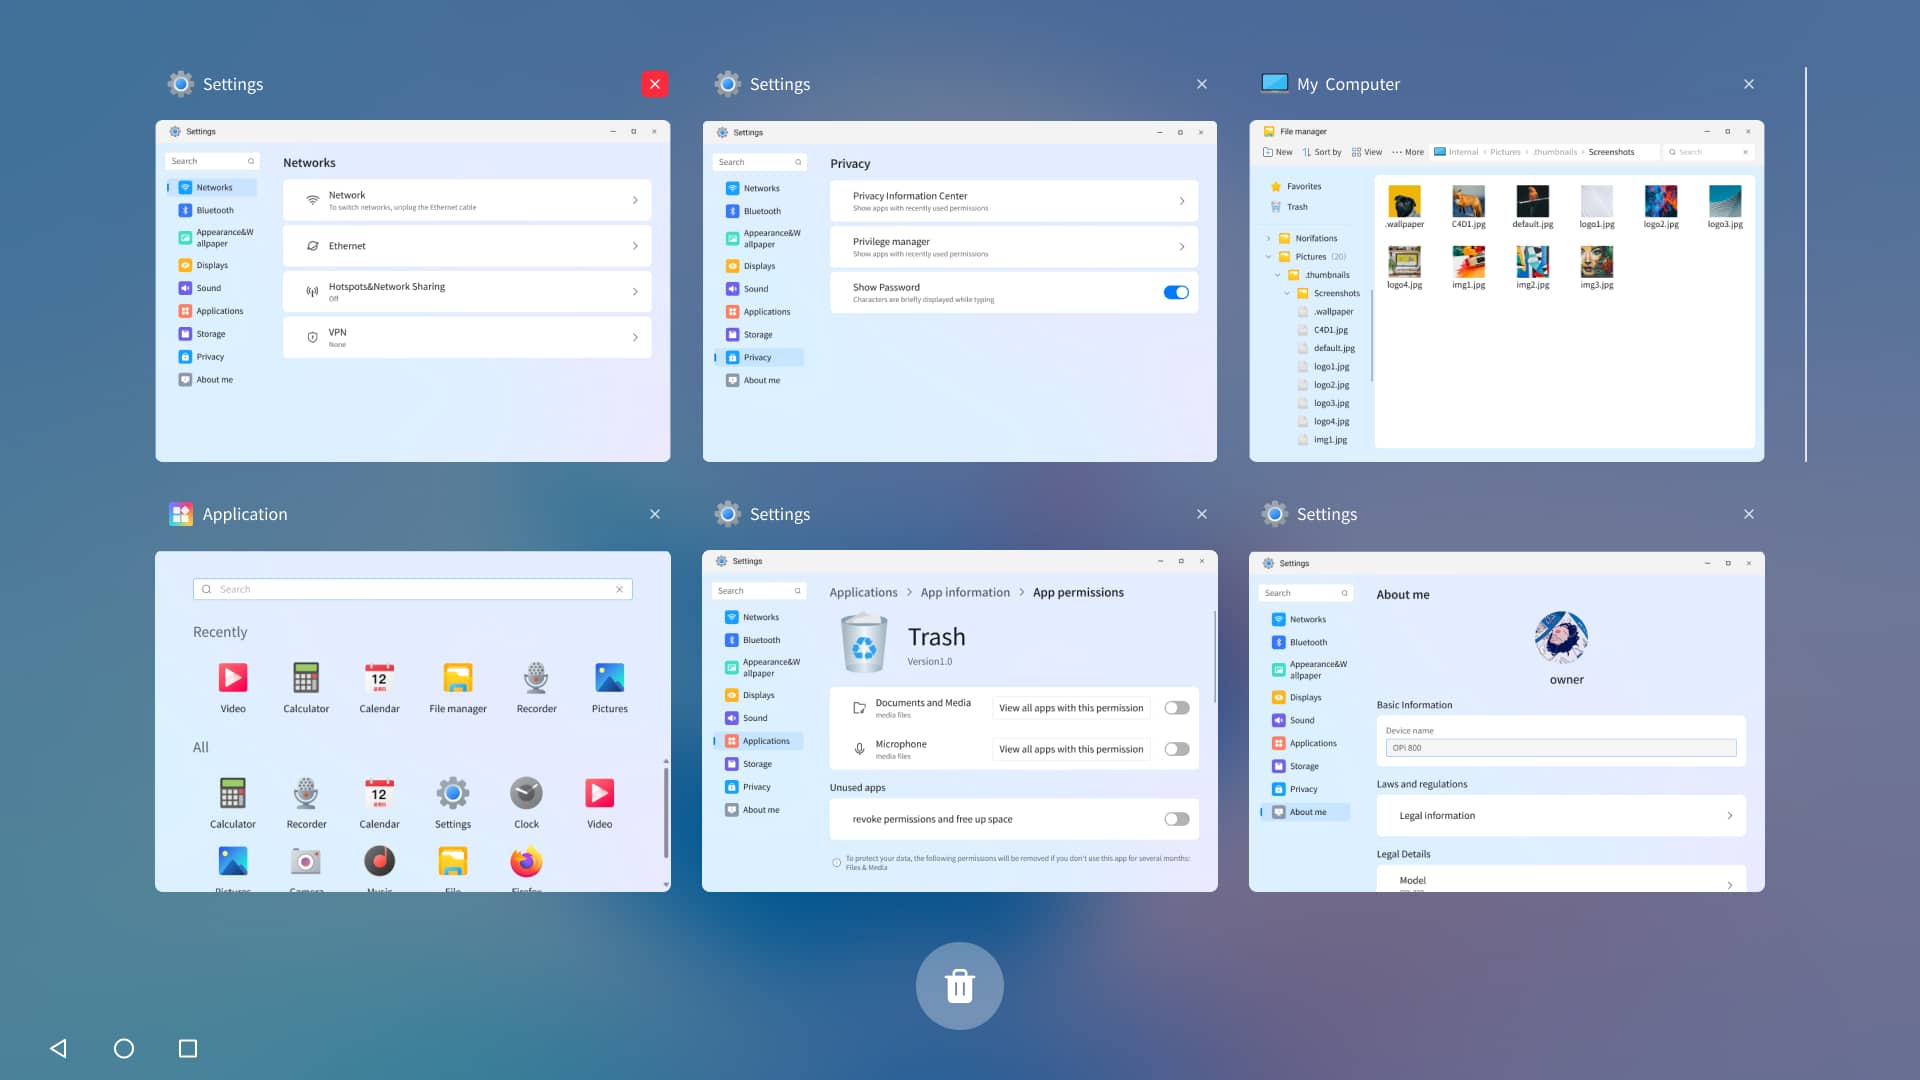Select the Sound section in Settings sidebar
Viewport: 1920px width, 1080px height.
(207, 288)
